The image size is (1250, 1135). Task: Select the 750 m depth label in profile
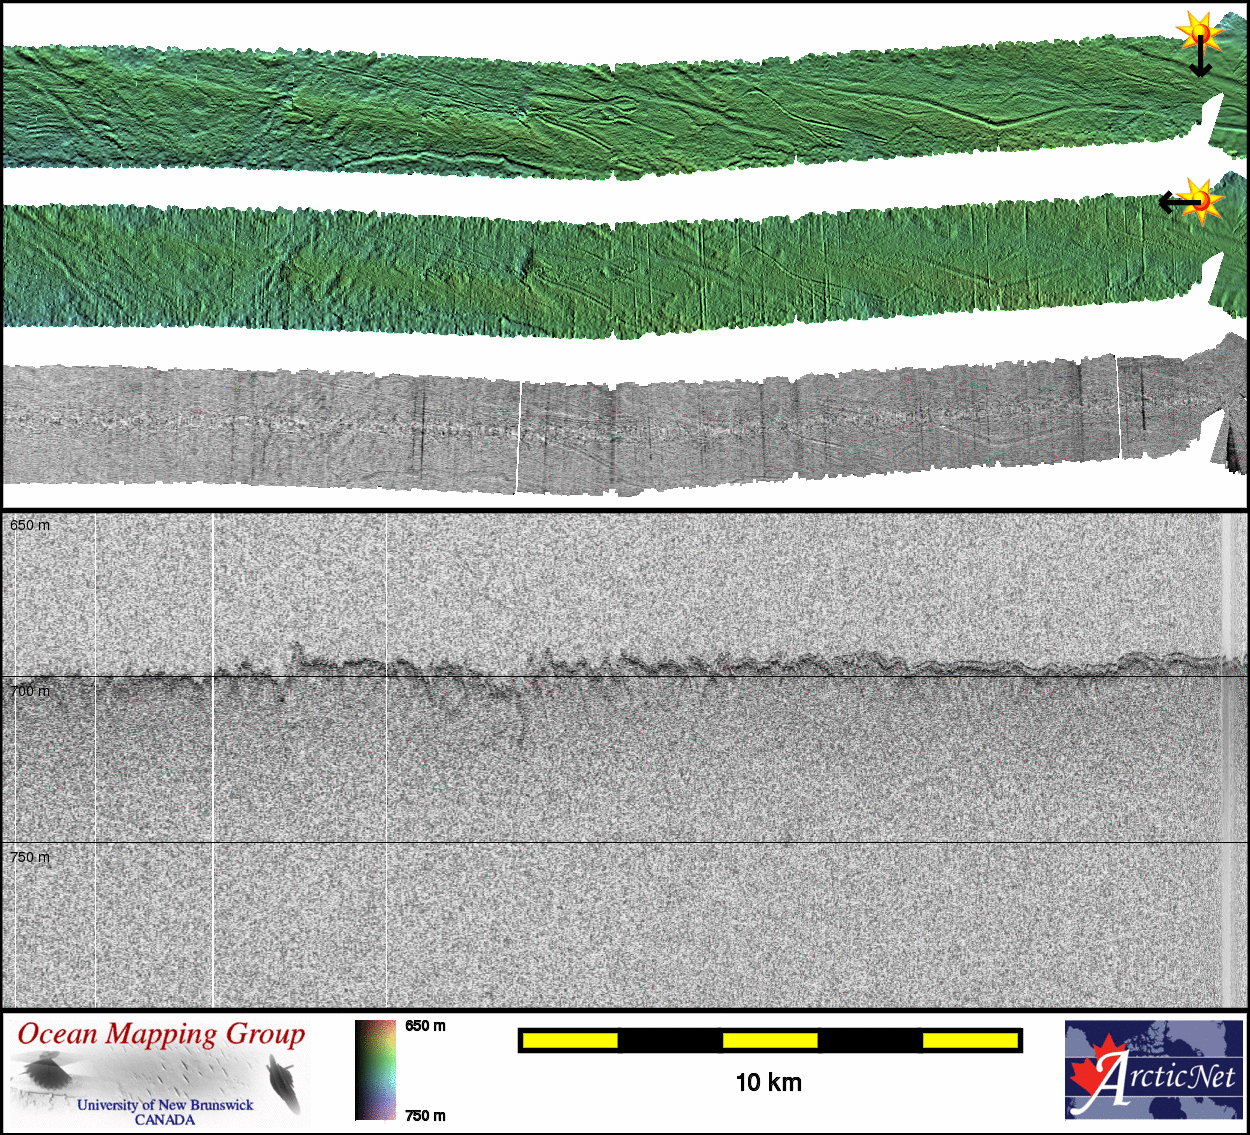pos(30,857)
